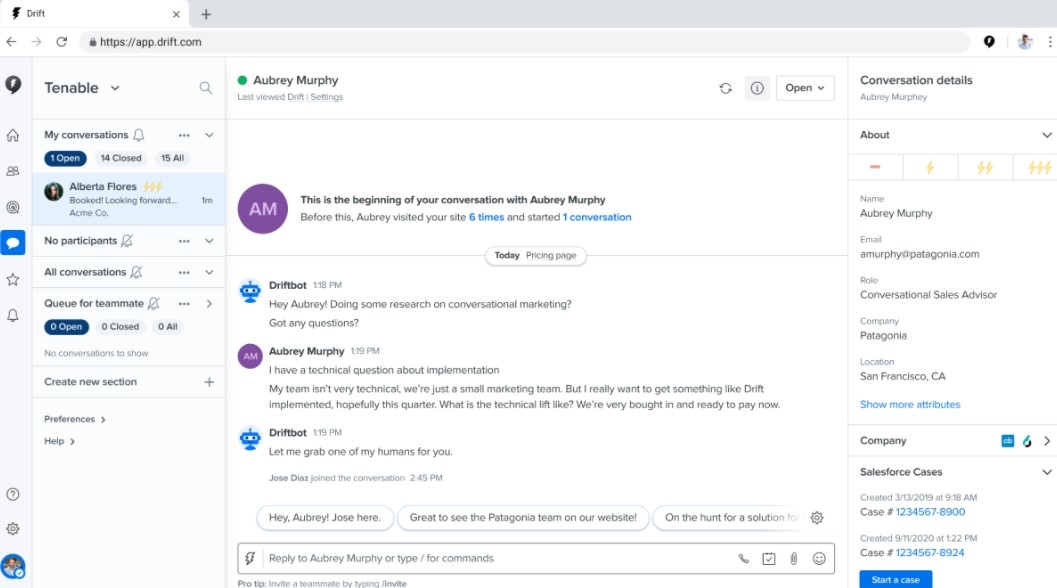The image size is (1057, 588).
Task: Select 0 All tab in Queue for teammate
Action: (167, 327)
